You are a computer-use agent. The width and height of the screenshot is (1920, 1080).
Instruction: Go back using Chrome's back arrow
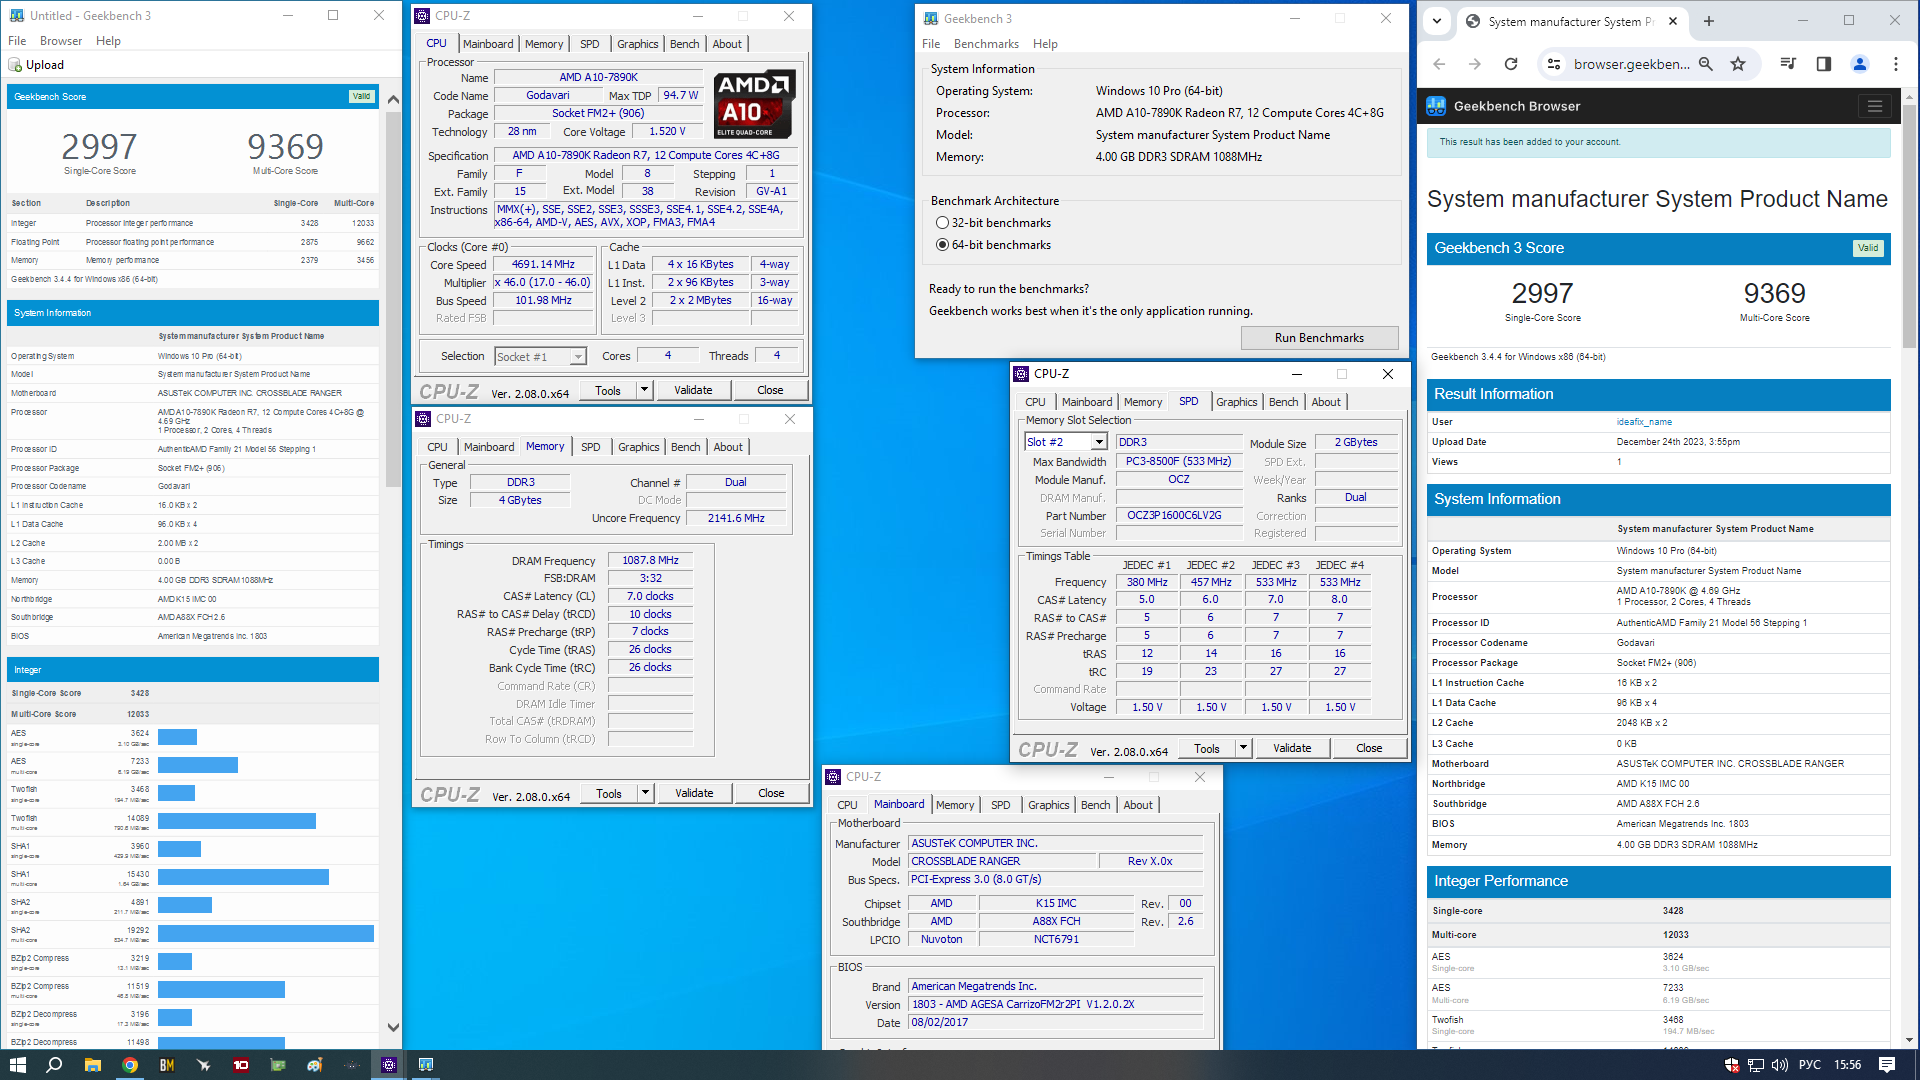1439,64
